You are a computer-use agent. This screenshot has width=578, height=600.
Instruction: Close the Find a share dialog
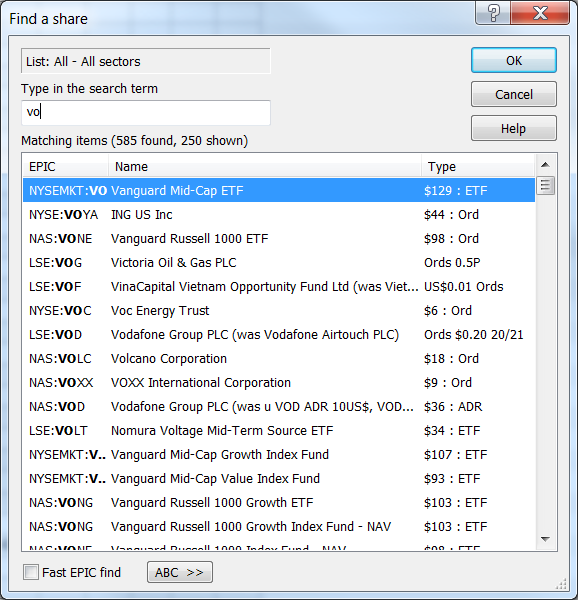pyautogui.click(x=540, y=13)
